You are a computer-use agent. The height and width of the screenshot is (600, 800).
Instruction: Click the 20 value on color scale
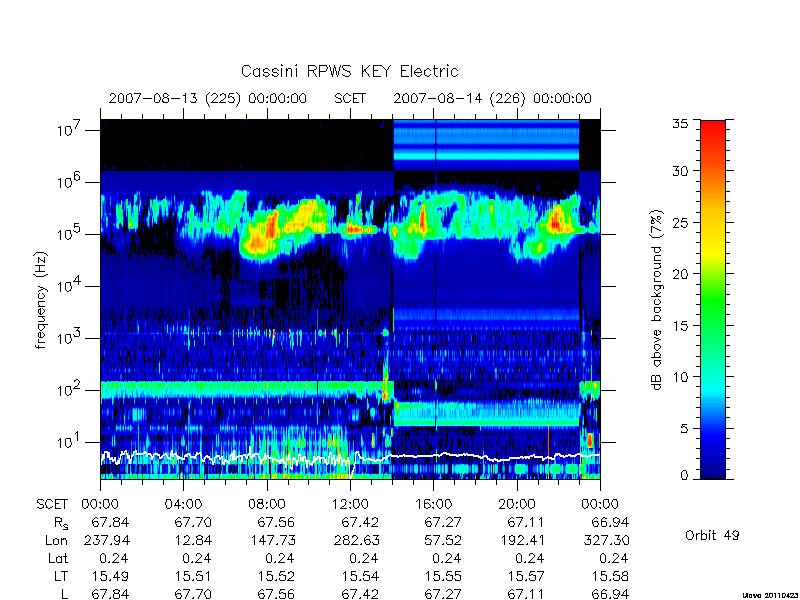pos(680,274)
